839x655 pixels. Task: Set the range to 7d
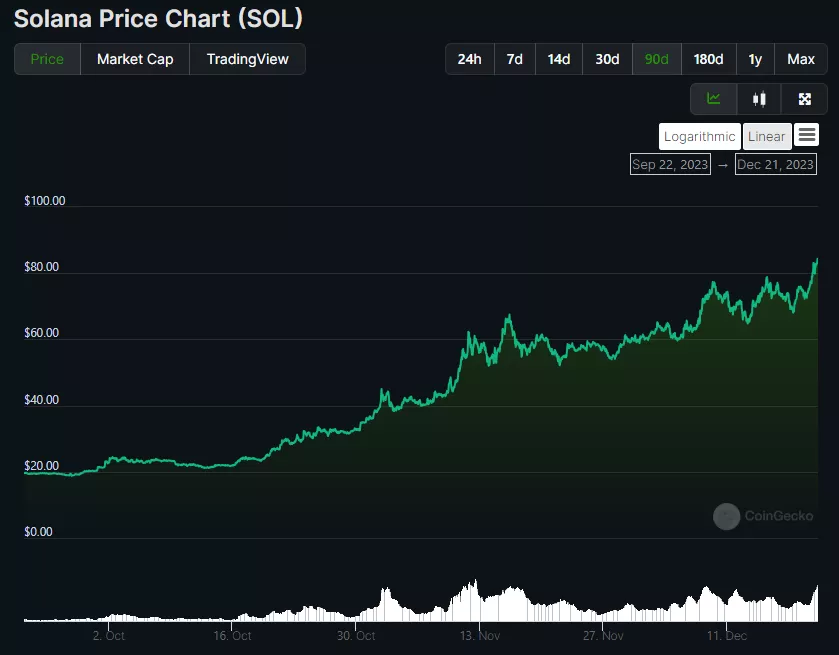[x=515, y=59]
